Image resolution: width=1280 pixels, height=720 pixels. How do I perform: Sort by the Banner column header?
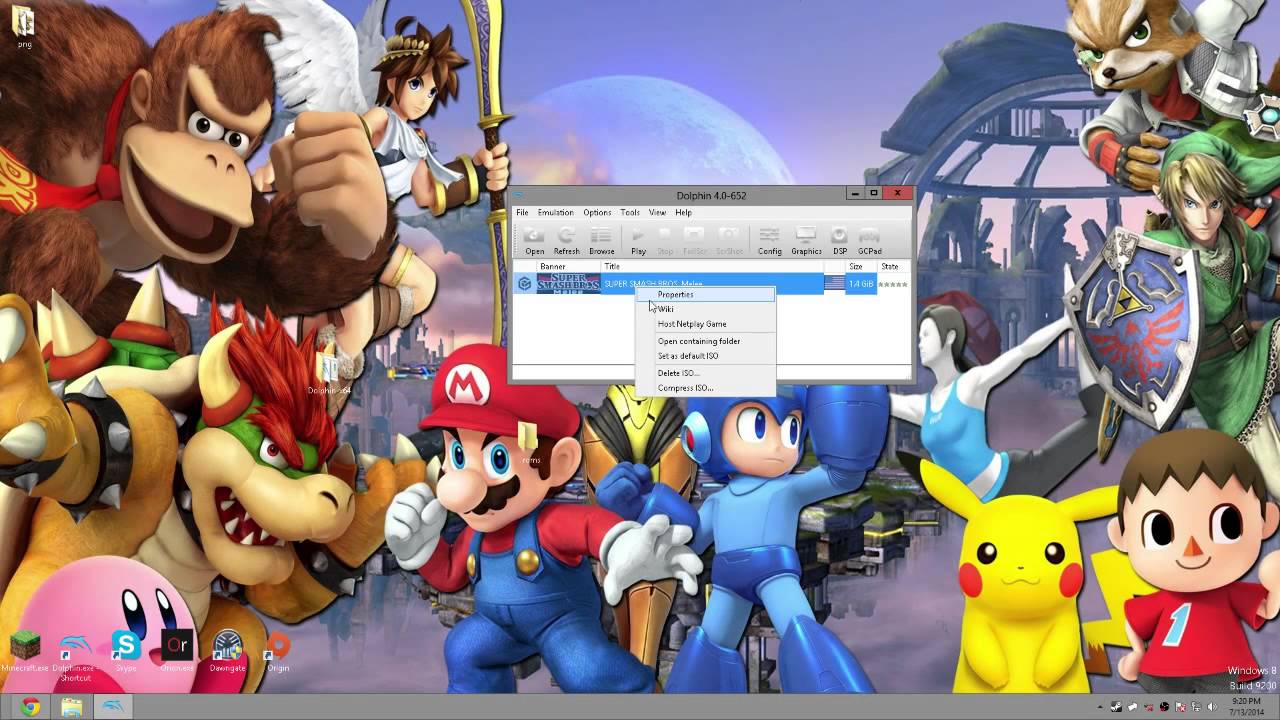coord(567,267)
